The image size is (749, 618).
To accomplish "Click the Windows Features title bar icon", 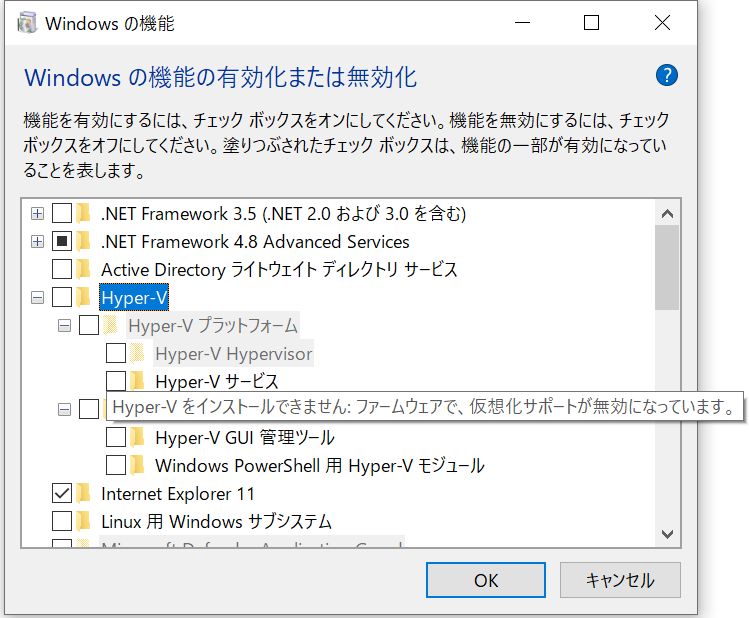I will pos(27,23).
